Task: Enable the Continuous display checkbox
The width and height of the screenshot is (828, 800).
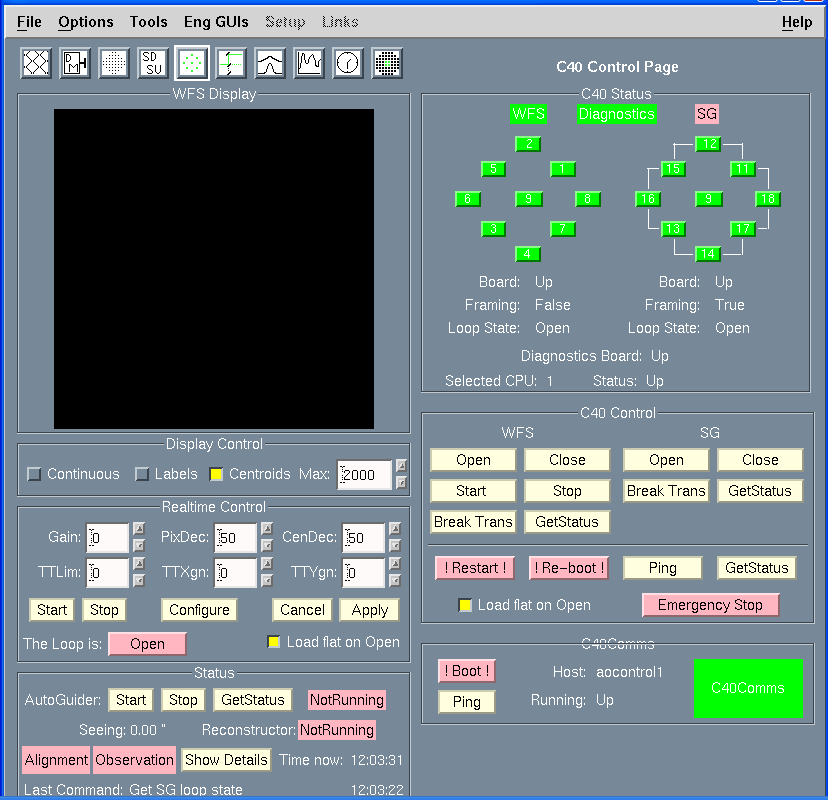Action: [x=35, y=474]
